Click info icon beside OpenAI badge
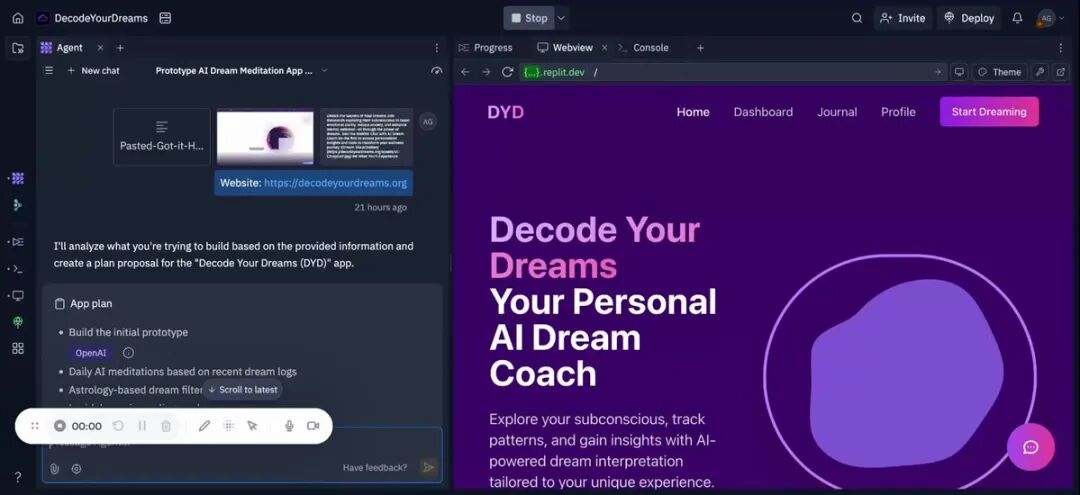Screen dimensions: 1080x495 (128, 352)
